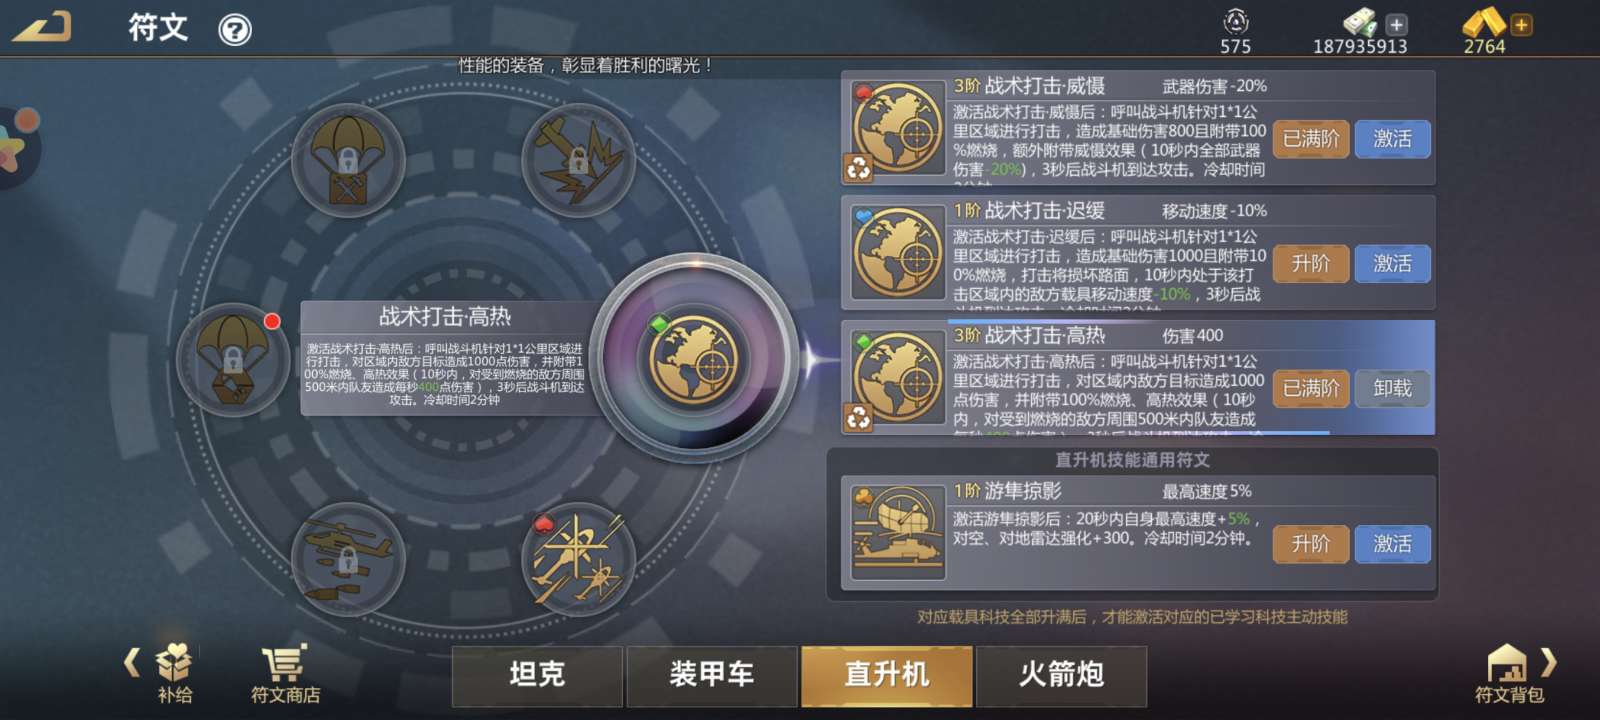Activate the 战术打击·威慑 rune
Viewport: 1600px width, 720px height.
click(x=1392, y=139)
